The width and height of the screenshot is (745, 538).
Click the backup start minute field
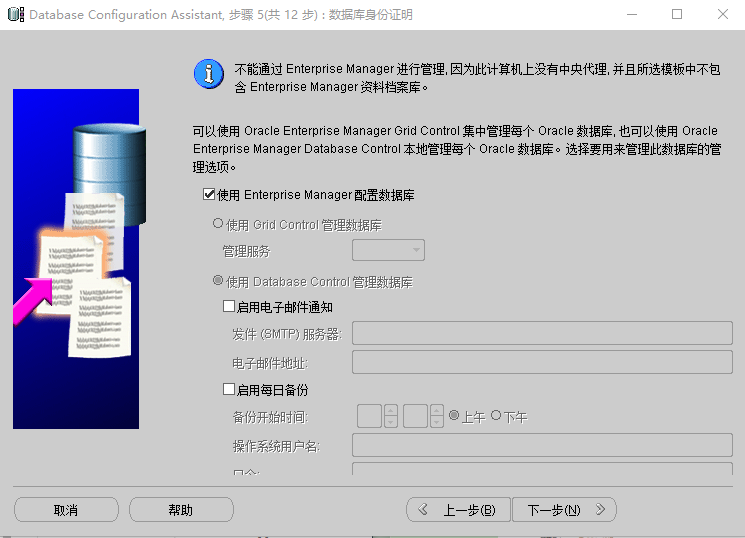click(x=415, y=416)
